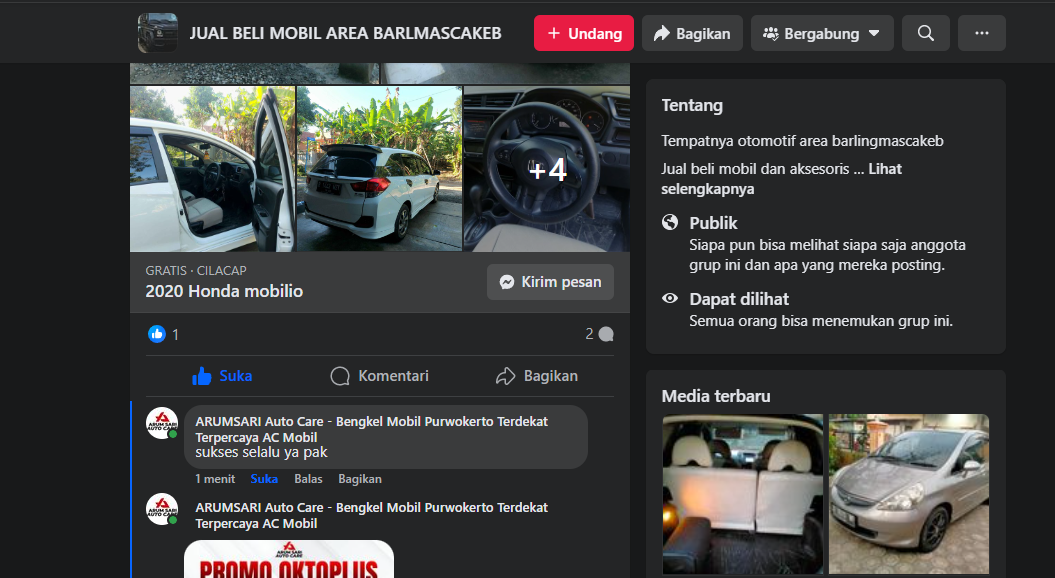Open ARUMSARI Auto Care name in first comment
This screenshot has width=1055, height=578.
(371, 429)
